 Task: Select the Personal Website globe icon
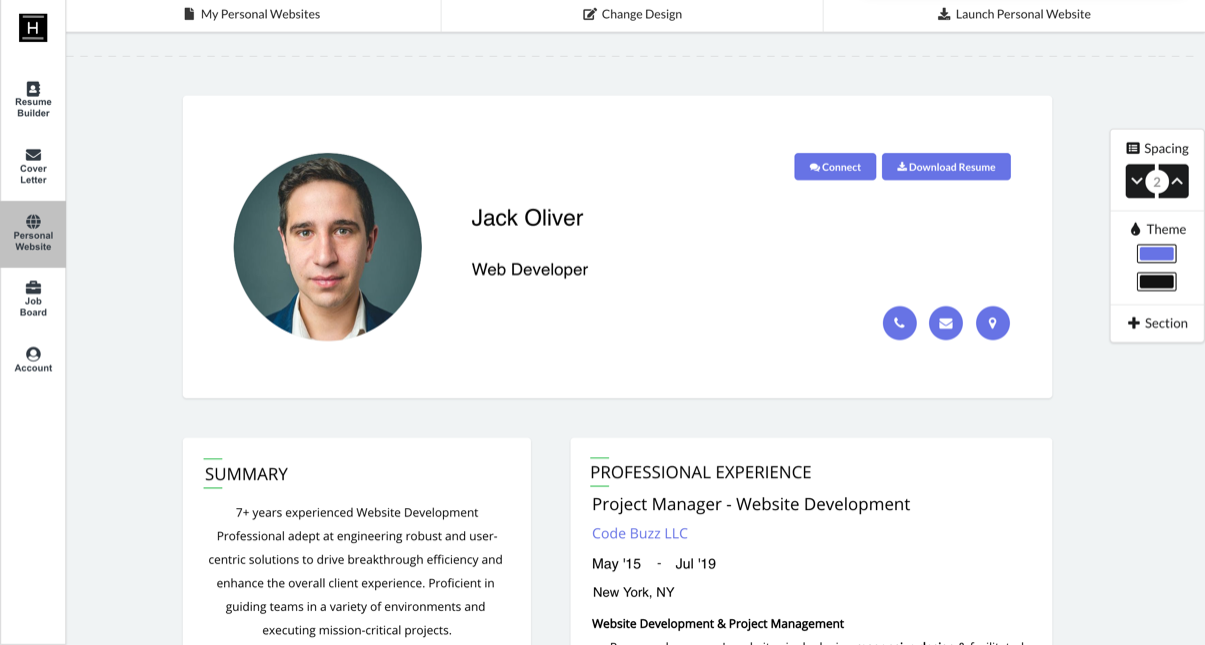[x=33, y=222]
